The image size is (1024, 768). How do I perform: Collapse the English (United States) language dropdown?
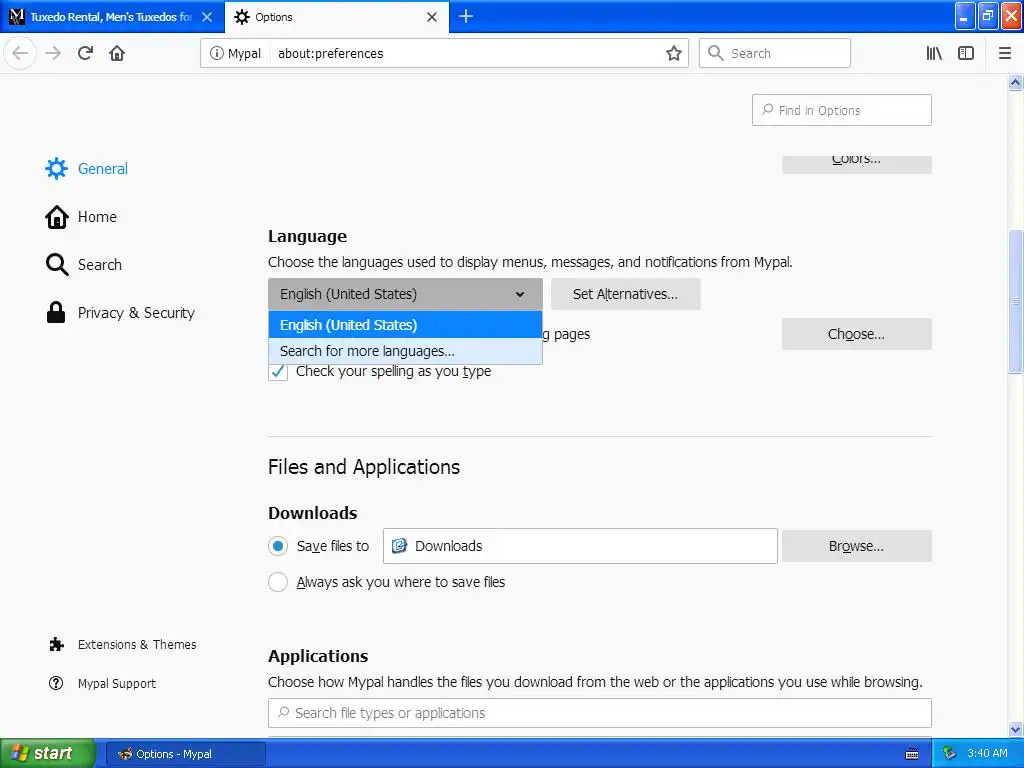(405, 294)
